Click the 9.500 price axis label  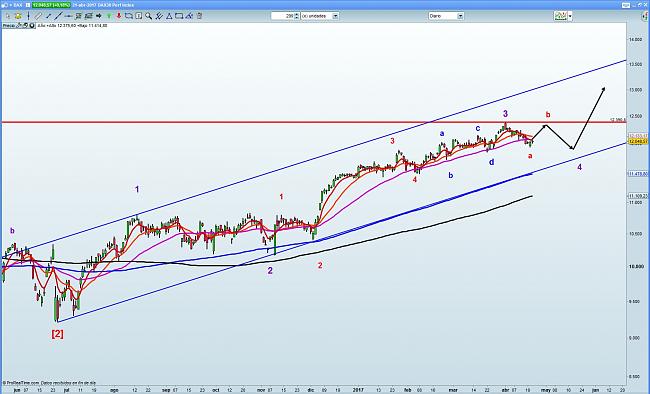point(635,302)
